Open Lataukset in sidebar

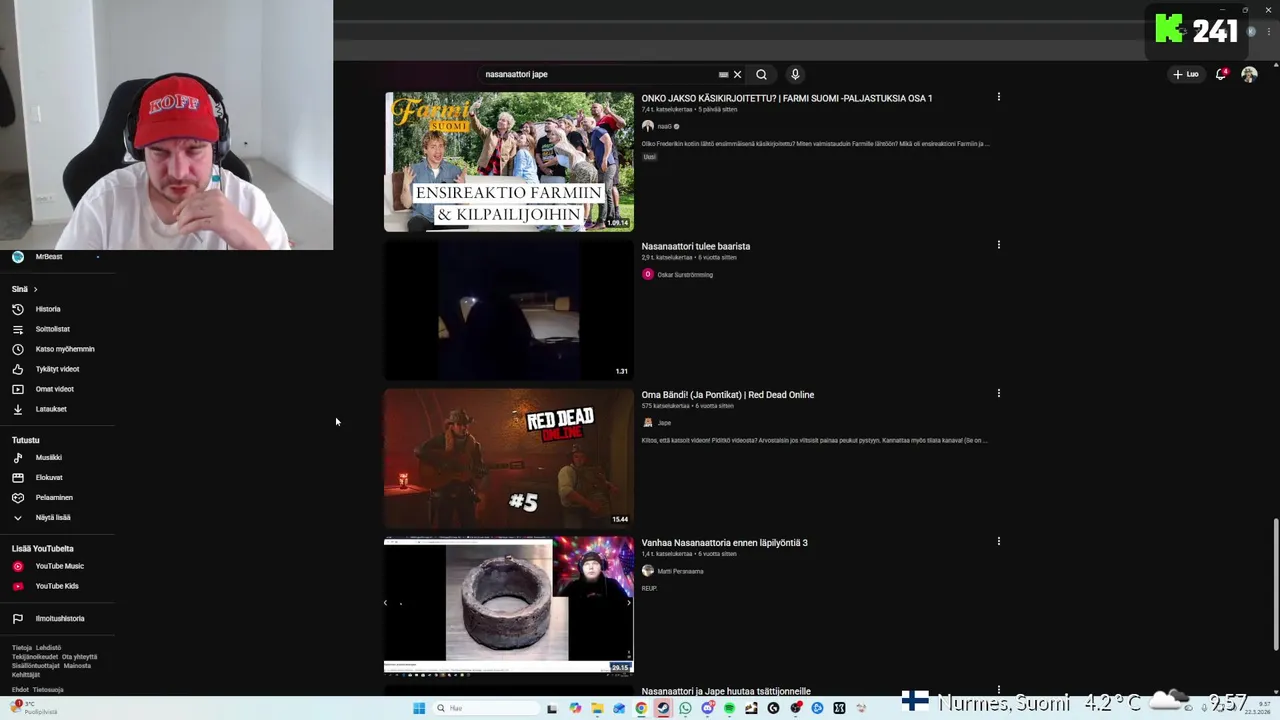(x=51, y=409)
